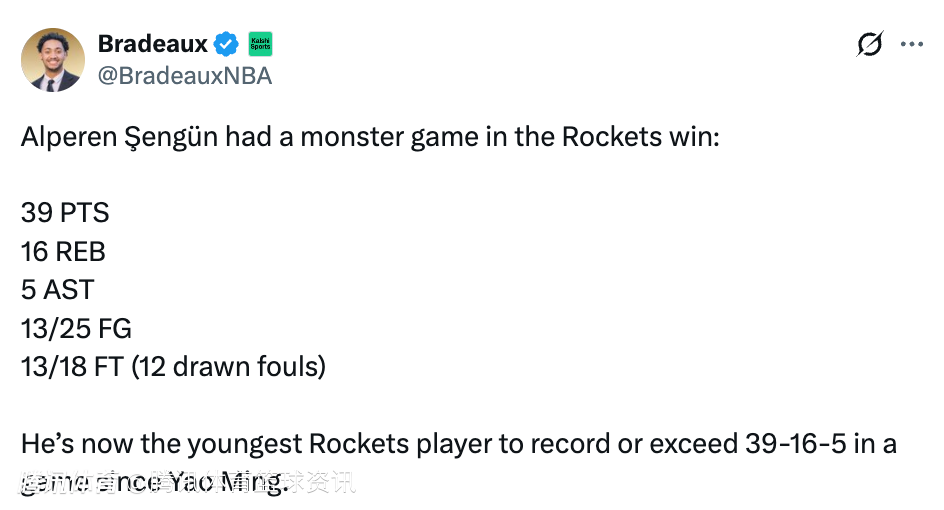The height and width of the screenshot is (510, 944).
Task: Click the "(12 drawn fouls)" parenthetical text
Action: click(227, 367)
